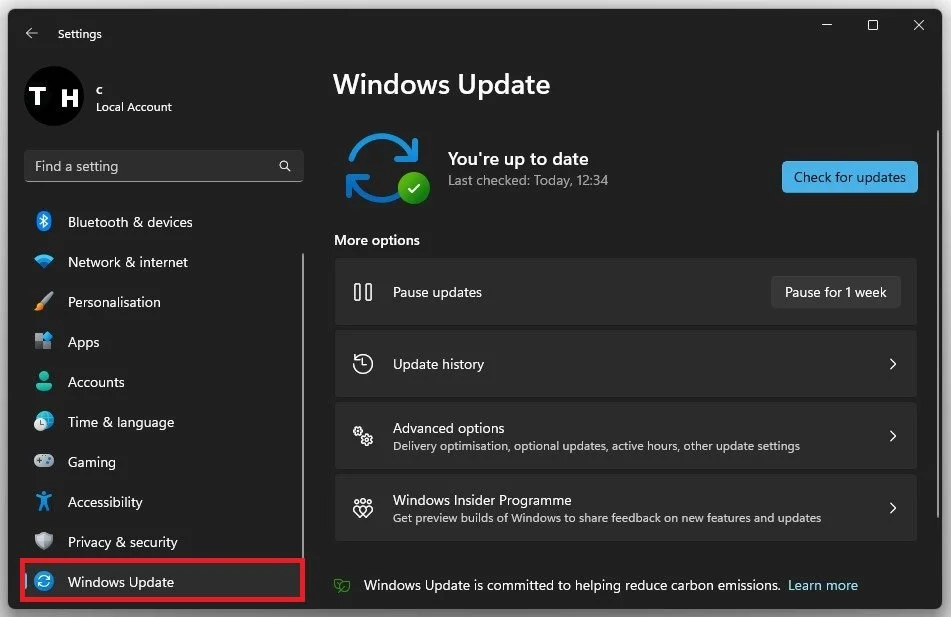
Task: Open Accessibility settings
Action: pos(163,502)
